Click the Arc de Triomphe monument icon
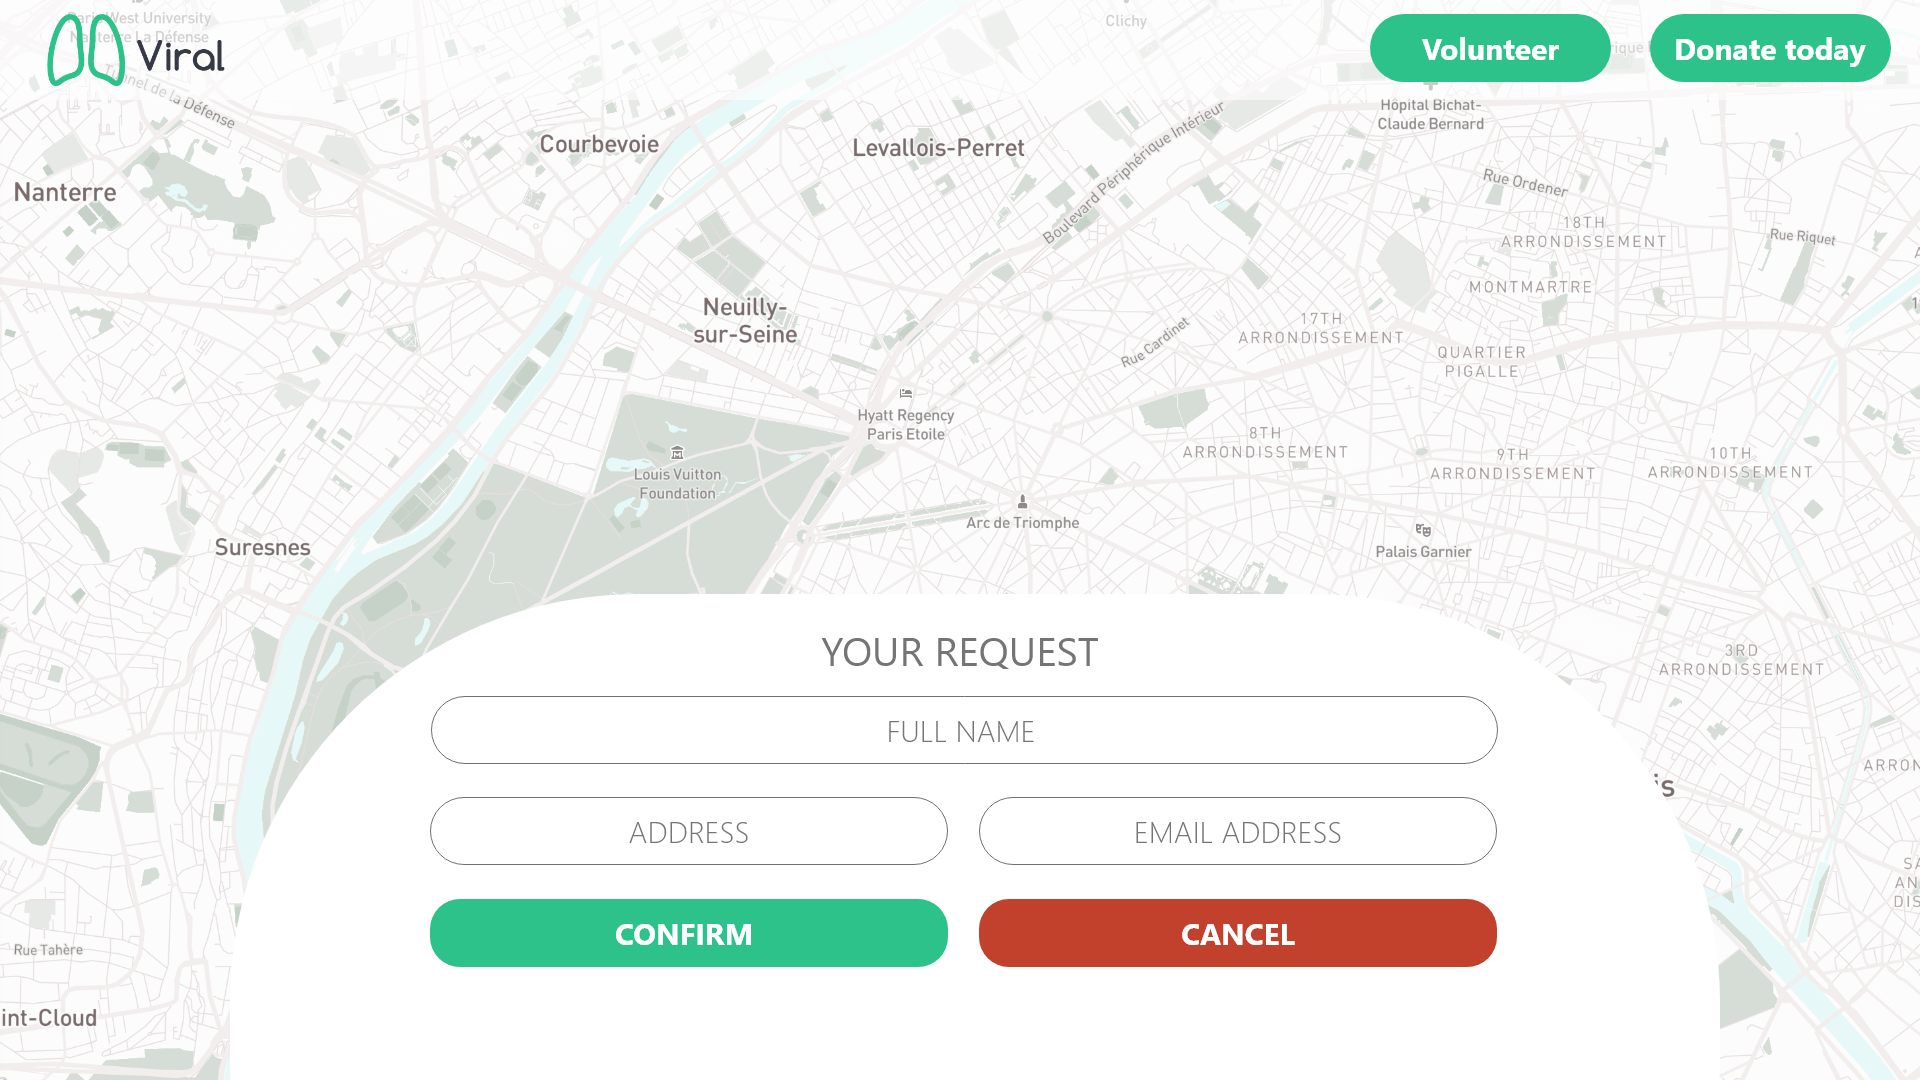Image resolution: width=1920 pixels, height=1080 pixels. pyautogui.click(x=1022, y=501)
